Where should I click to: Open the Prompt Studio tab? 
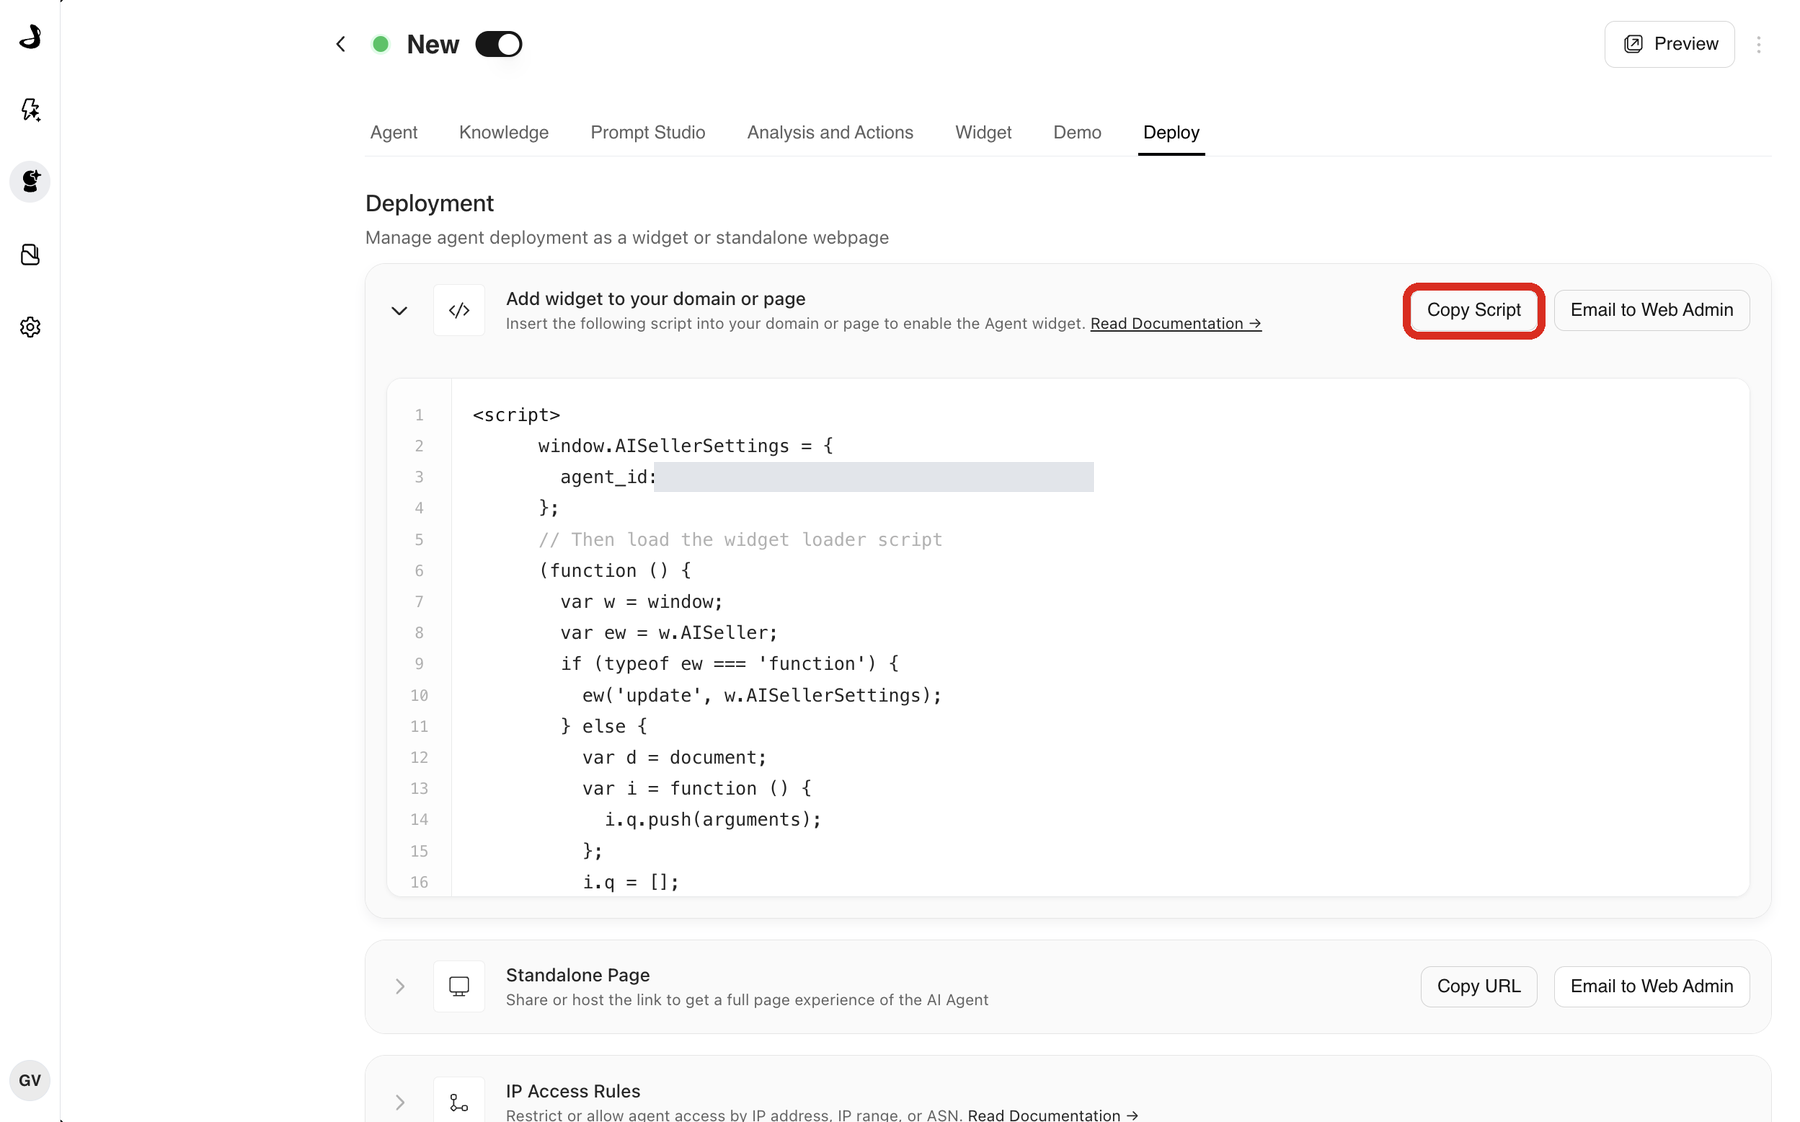(x=648, y=132)
